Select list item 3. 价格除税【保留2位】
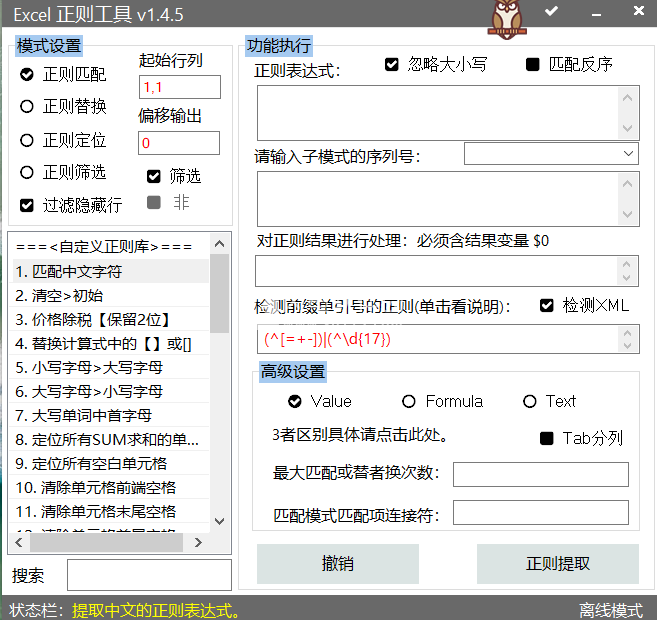The width and height of the screenshot is (657, 620). 109,320
